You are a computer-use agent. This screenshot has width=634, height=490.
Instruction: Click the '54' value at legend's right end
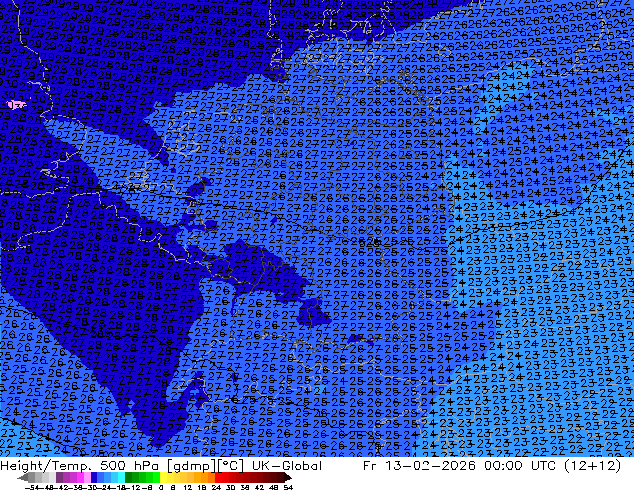[x=288, y=488]
